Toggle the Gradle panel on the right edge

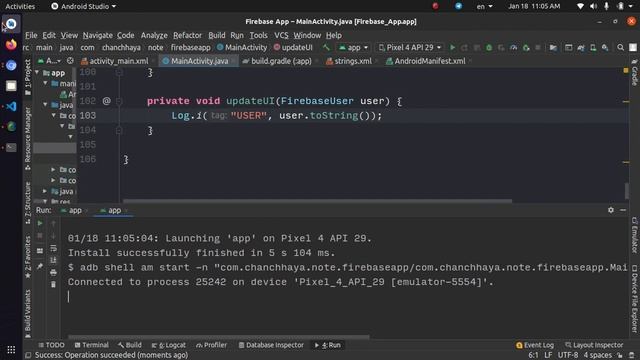point(634,72)
